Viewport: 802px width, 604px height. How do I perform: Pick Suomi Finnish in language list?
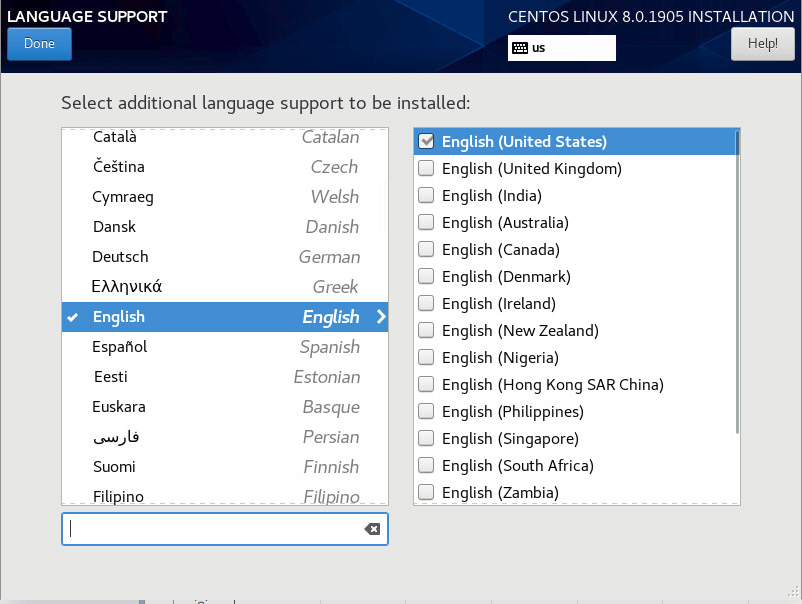coord(224,467)
